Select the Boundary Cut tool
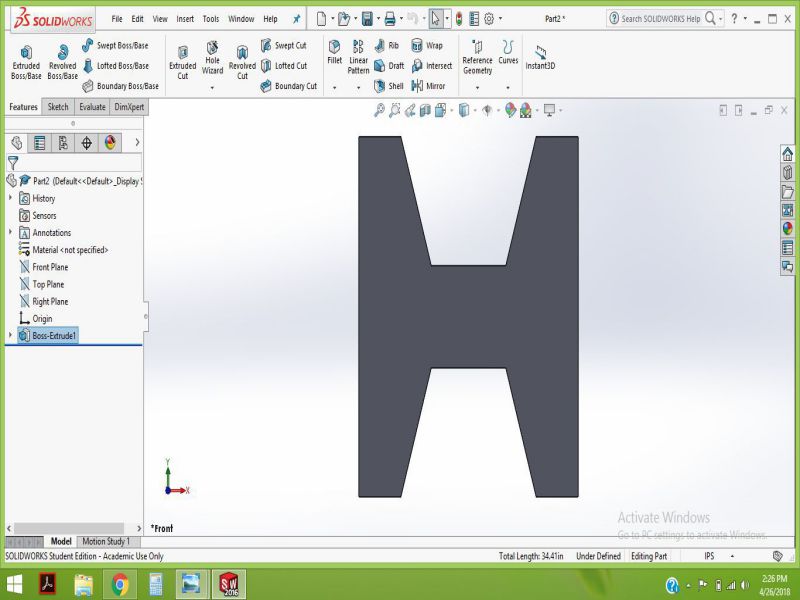 [289, 86]
